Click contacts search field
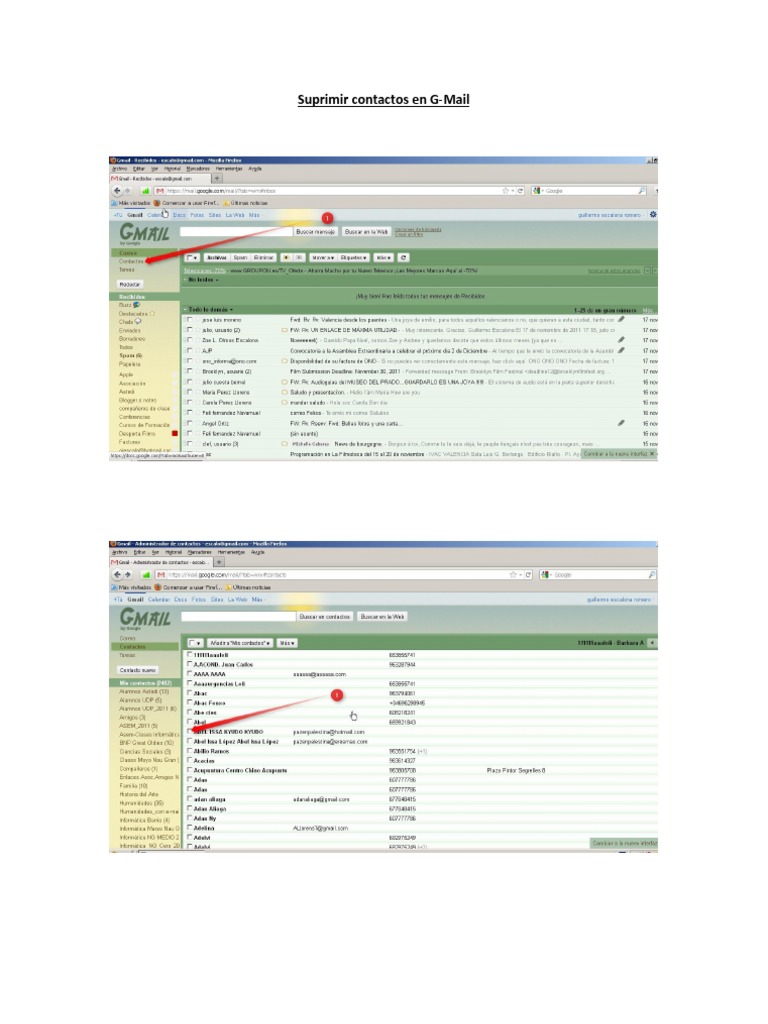Viewport: 768px width, 1024px height. [x=238, y=616]
